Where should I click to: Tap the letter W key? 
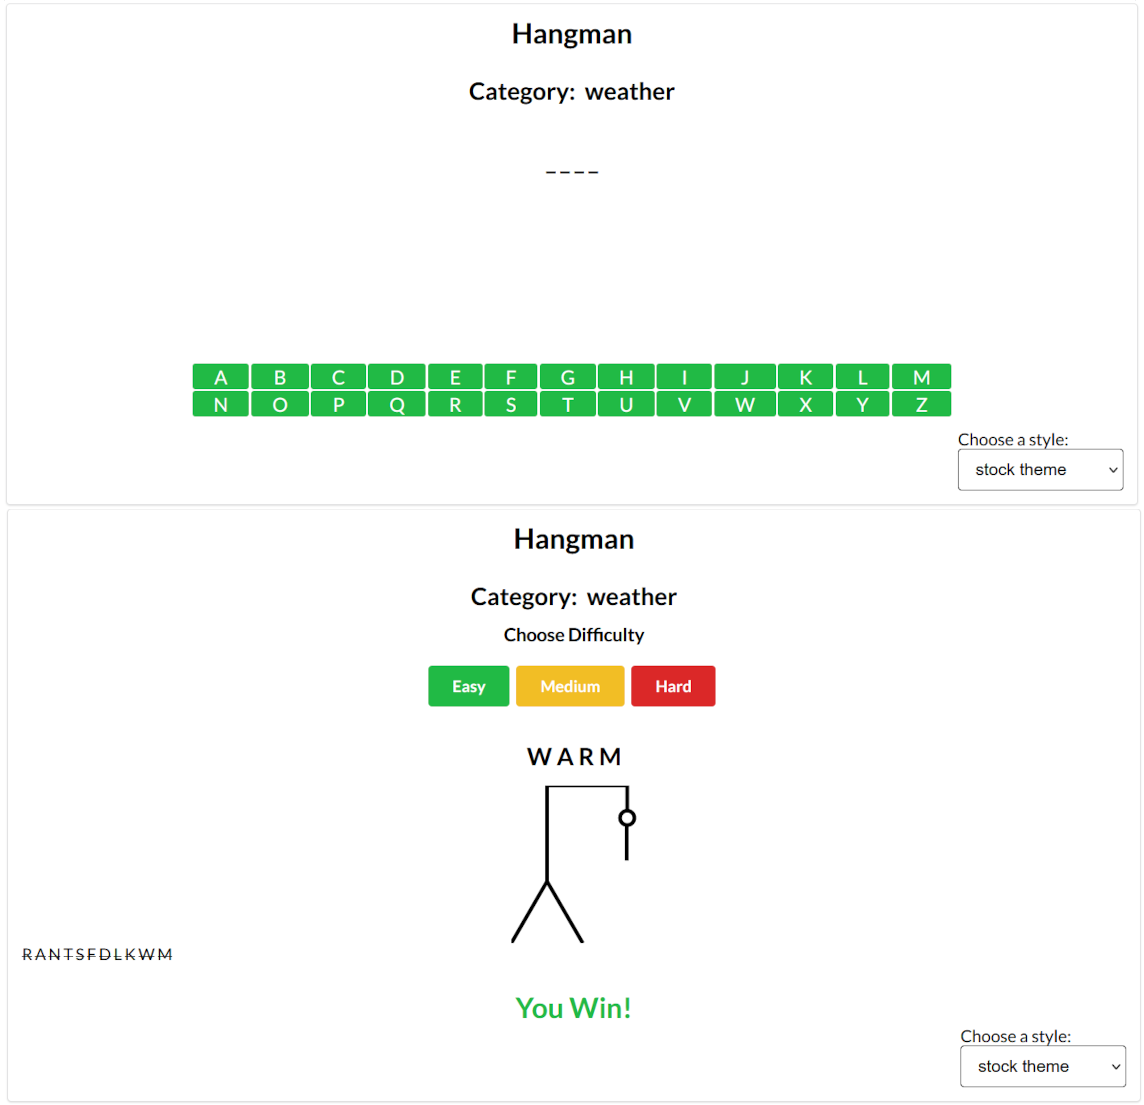click(745, 405)
